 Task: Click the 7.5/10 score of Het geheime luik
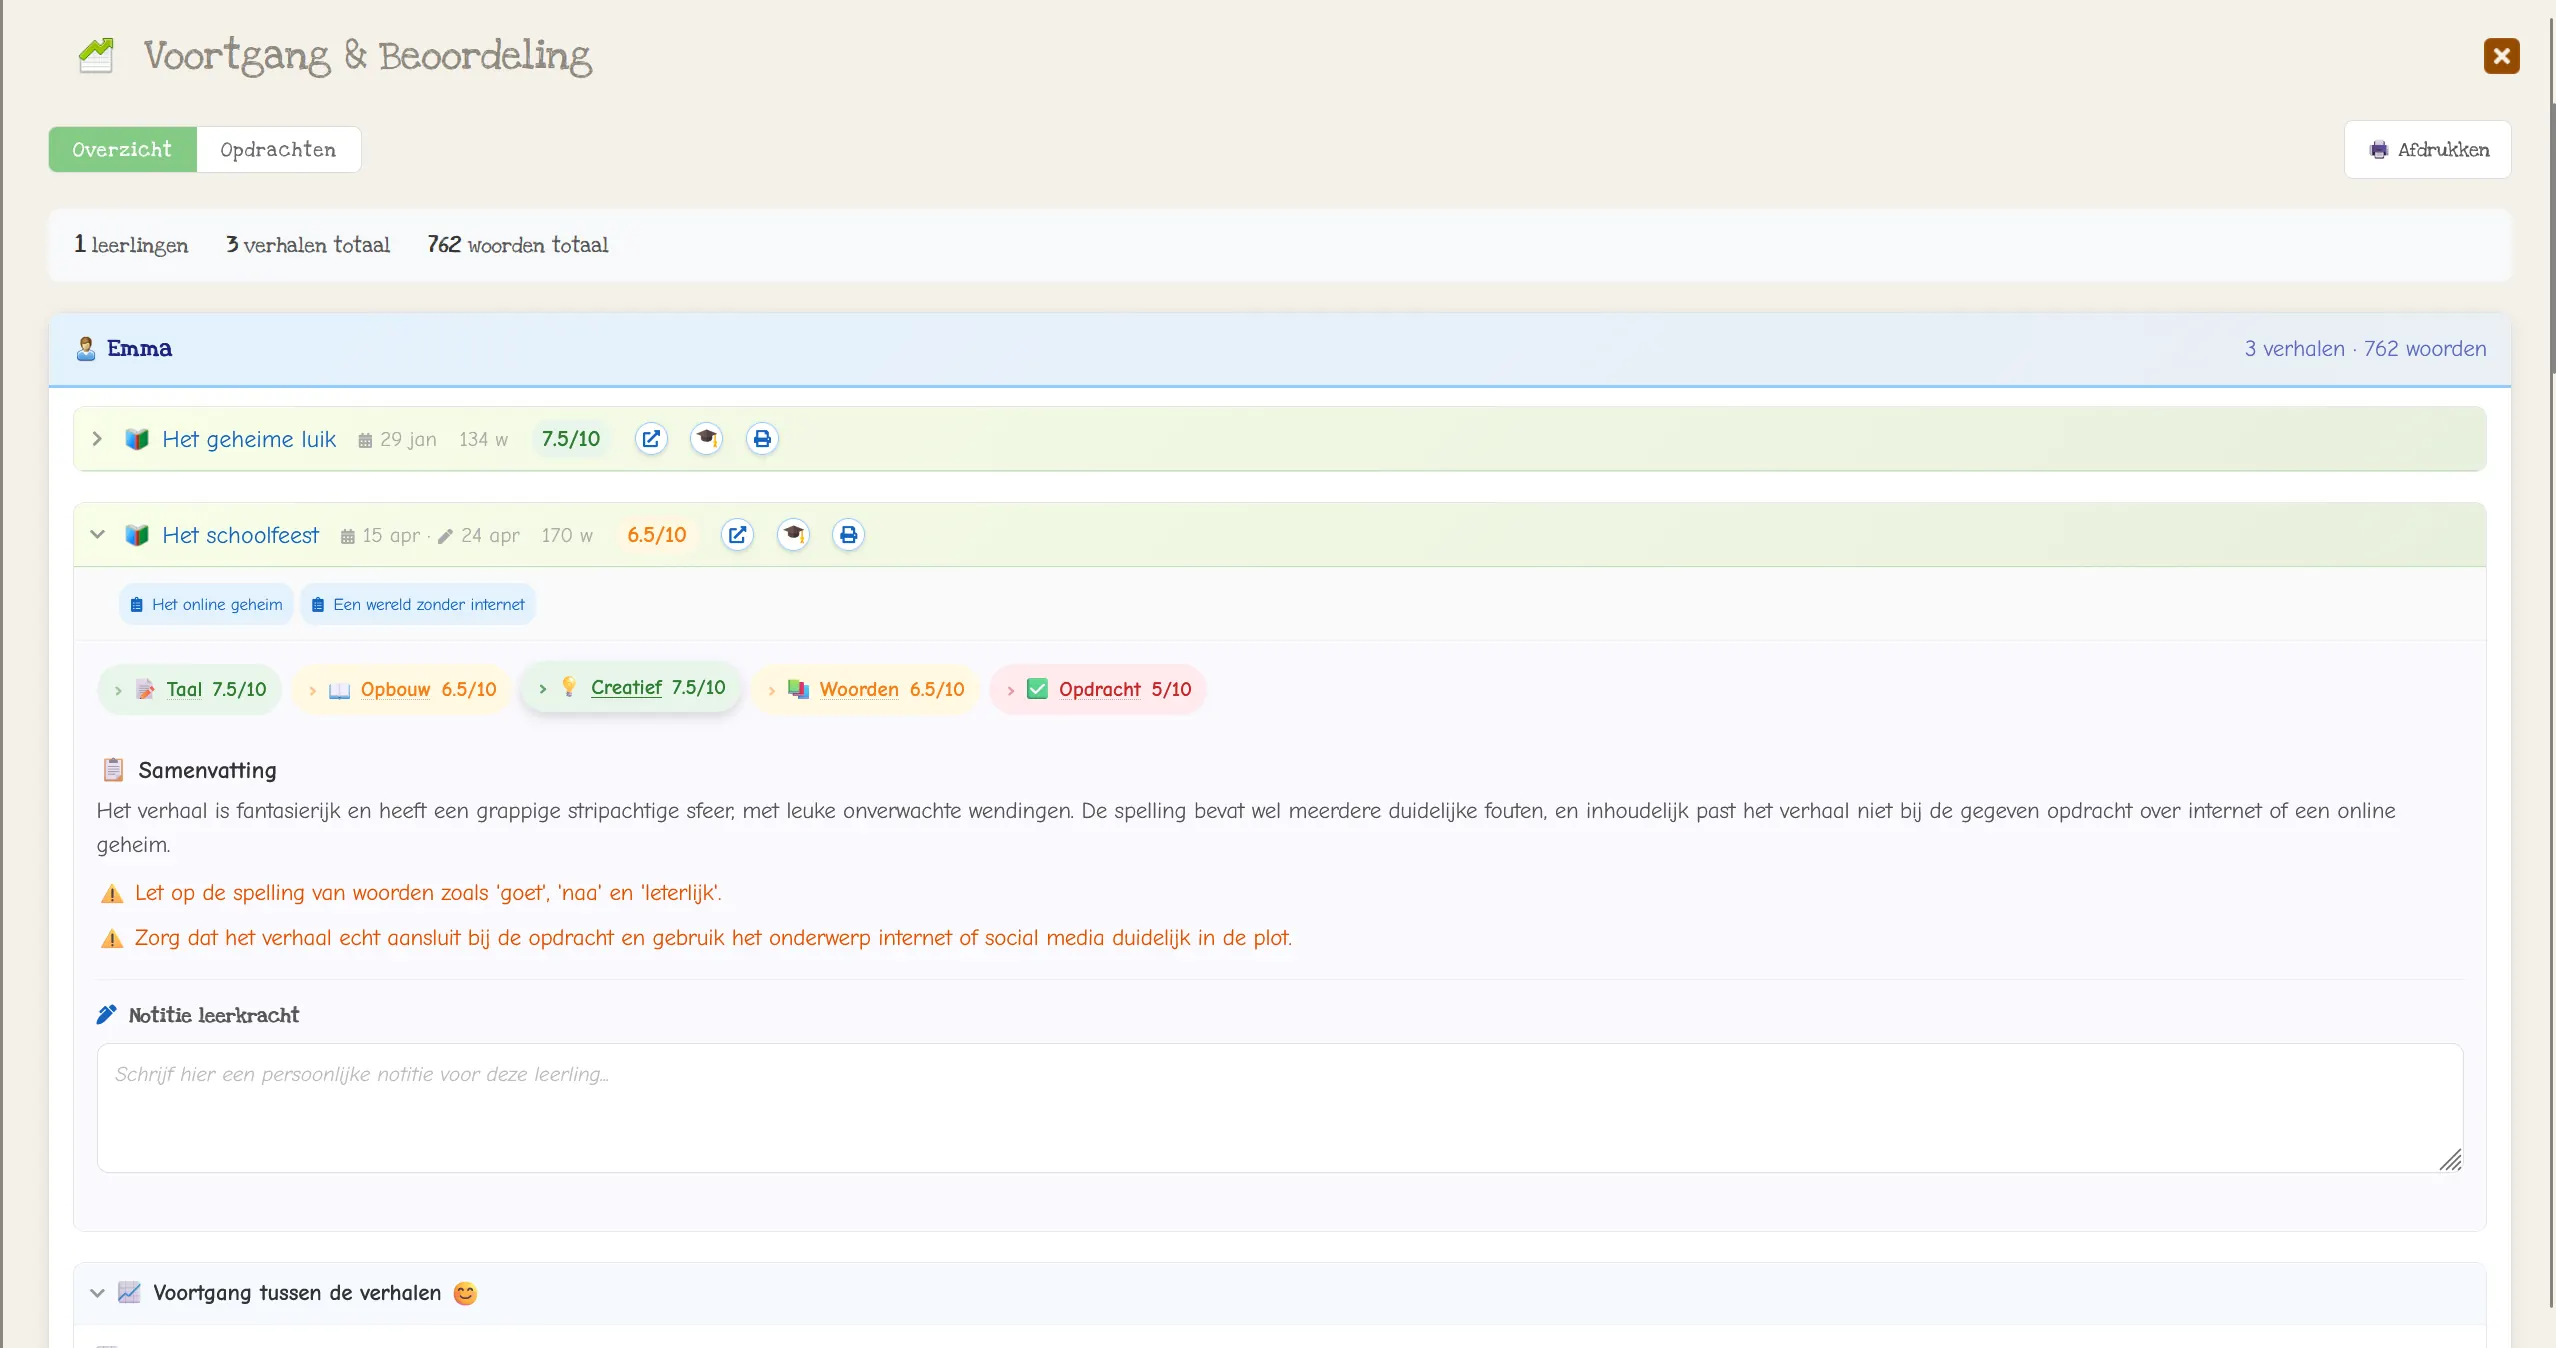tap(571, 439)
